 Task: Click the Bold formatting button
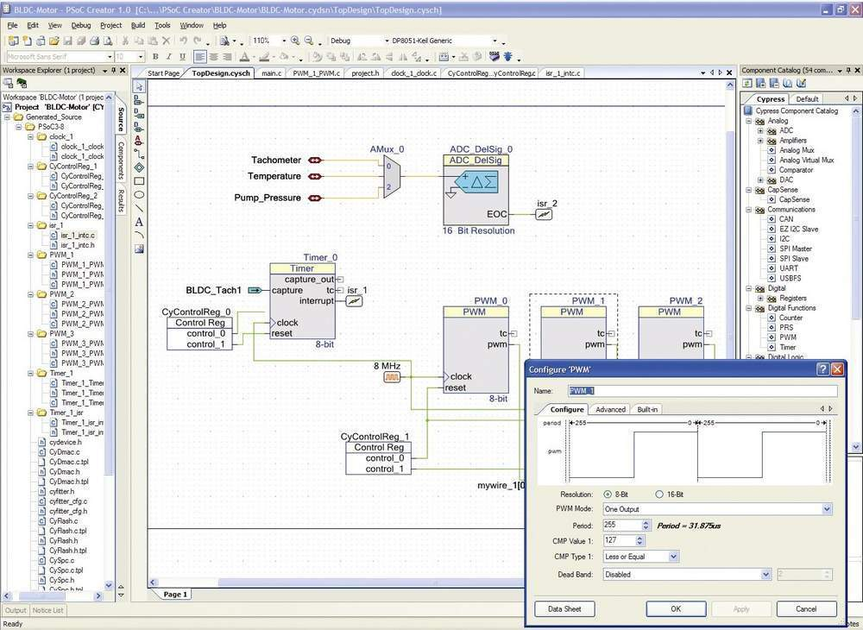[155, 57]
